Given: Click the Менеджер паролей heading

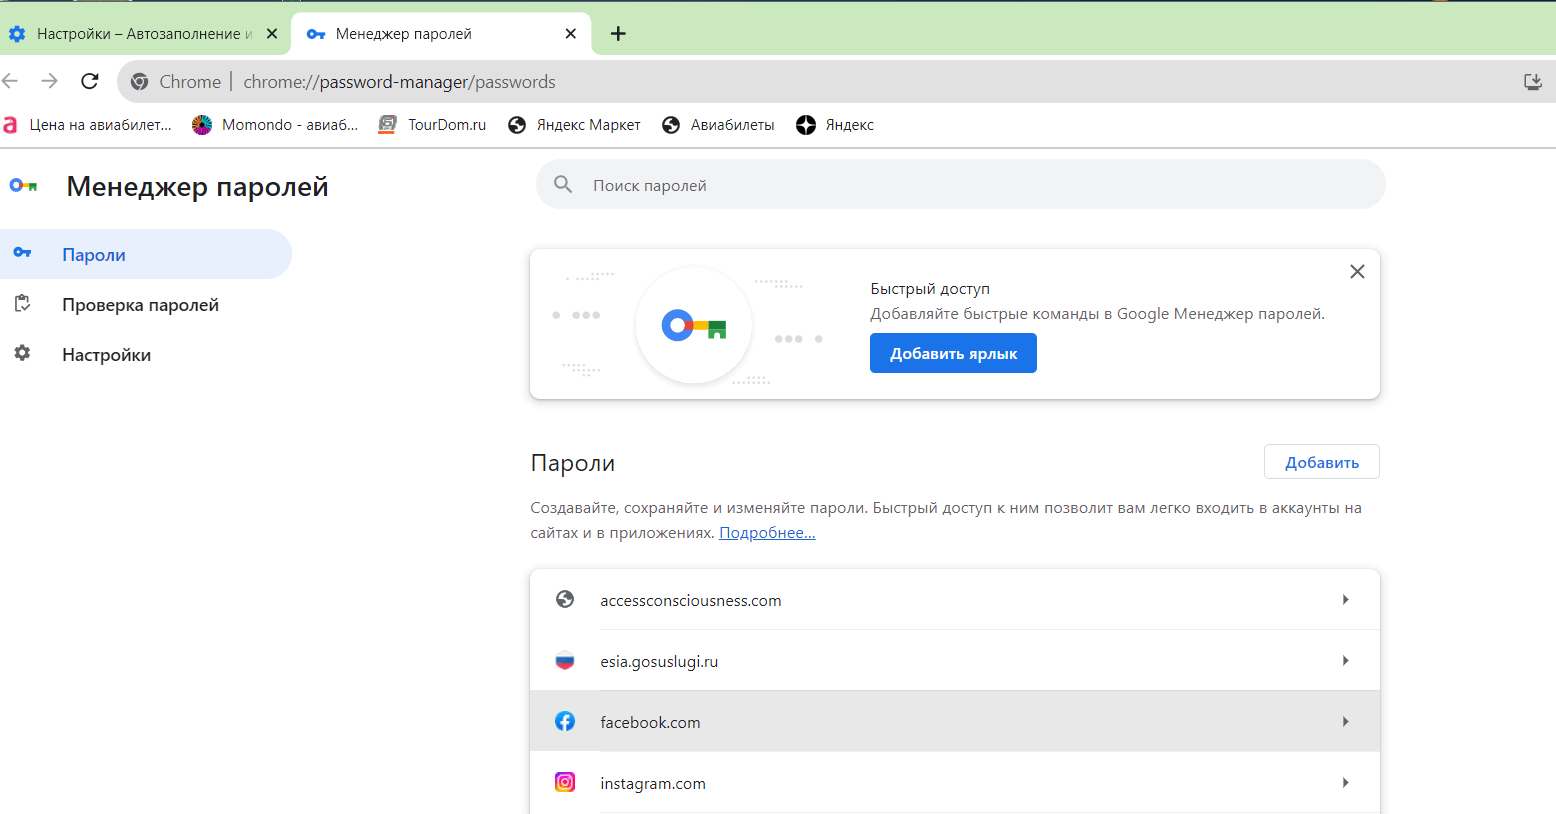Looking at the screenshot, I should point(197,187).
